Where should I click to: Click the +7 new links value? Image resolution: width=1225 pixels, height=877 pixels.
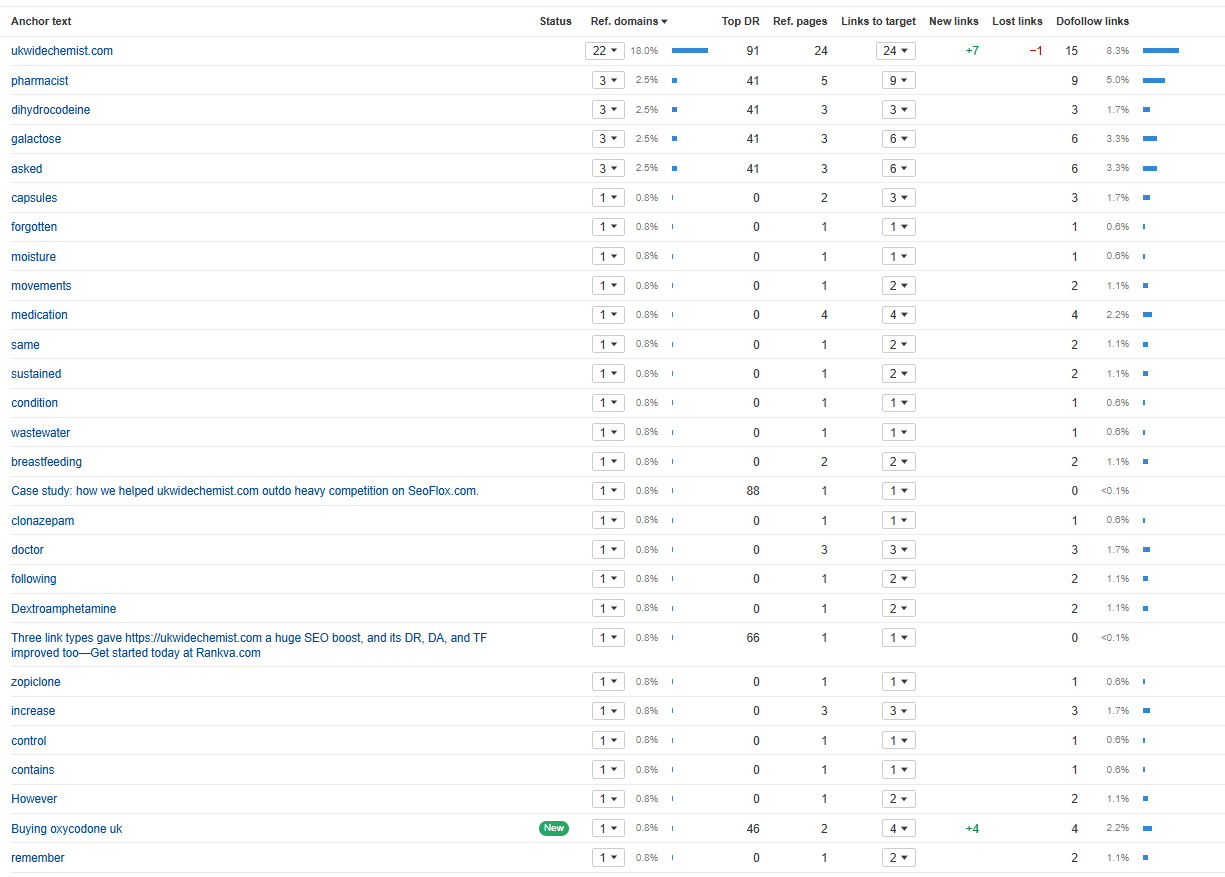[x=972, y=51]
